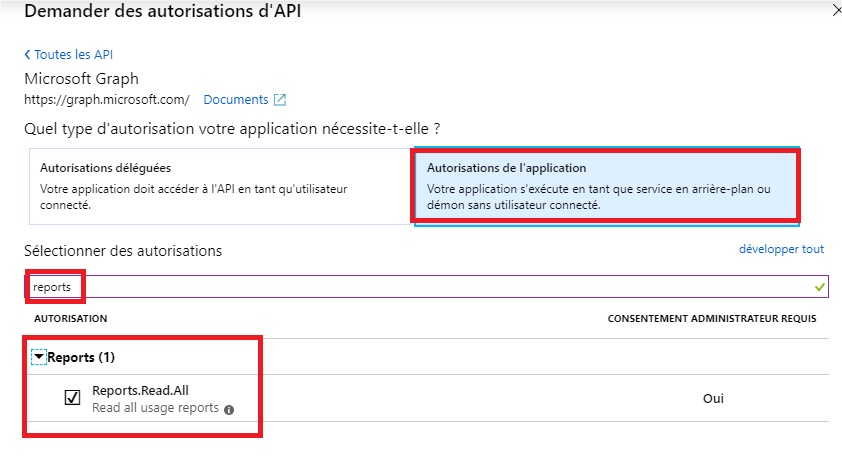Image resolution: width=842 pixels, height=457 pixels.
Task: Click the AUTORISATION column header
Action: click(71, 318)
